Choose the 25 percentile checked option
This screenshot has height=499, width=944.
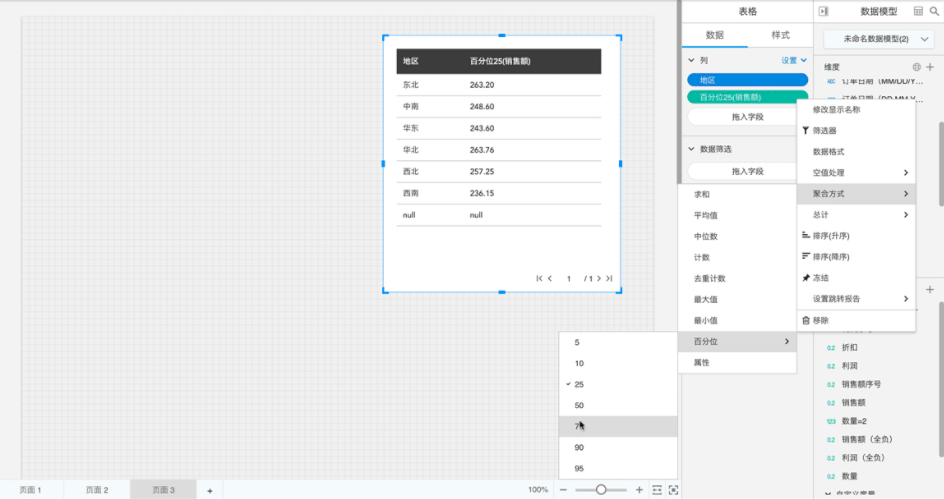click(x=580, y=384)
